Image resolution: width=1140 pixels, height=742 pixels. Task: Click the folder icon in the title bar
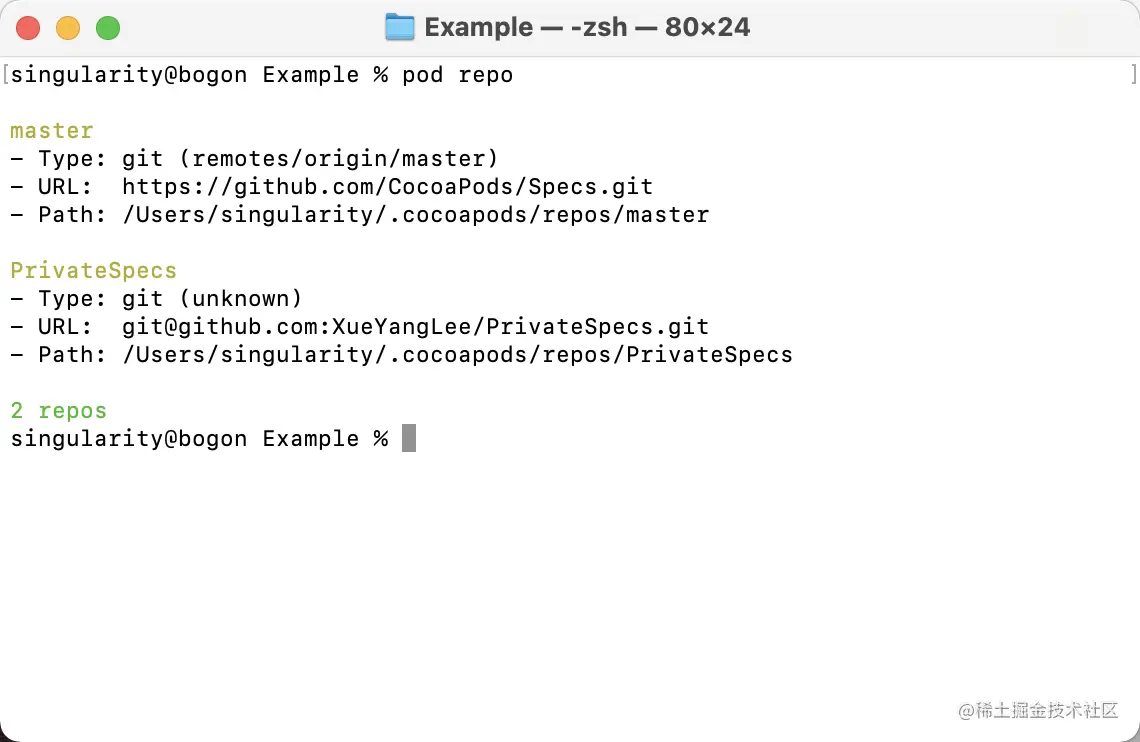tap(400, 27)
